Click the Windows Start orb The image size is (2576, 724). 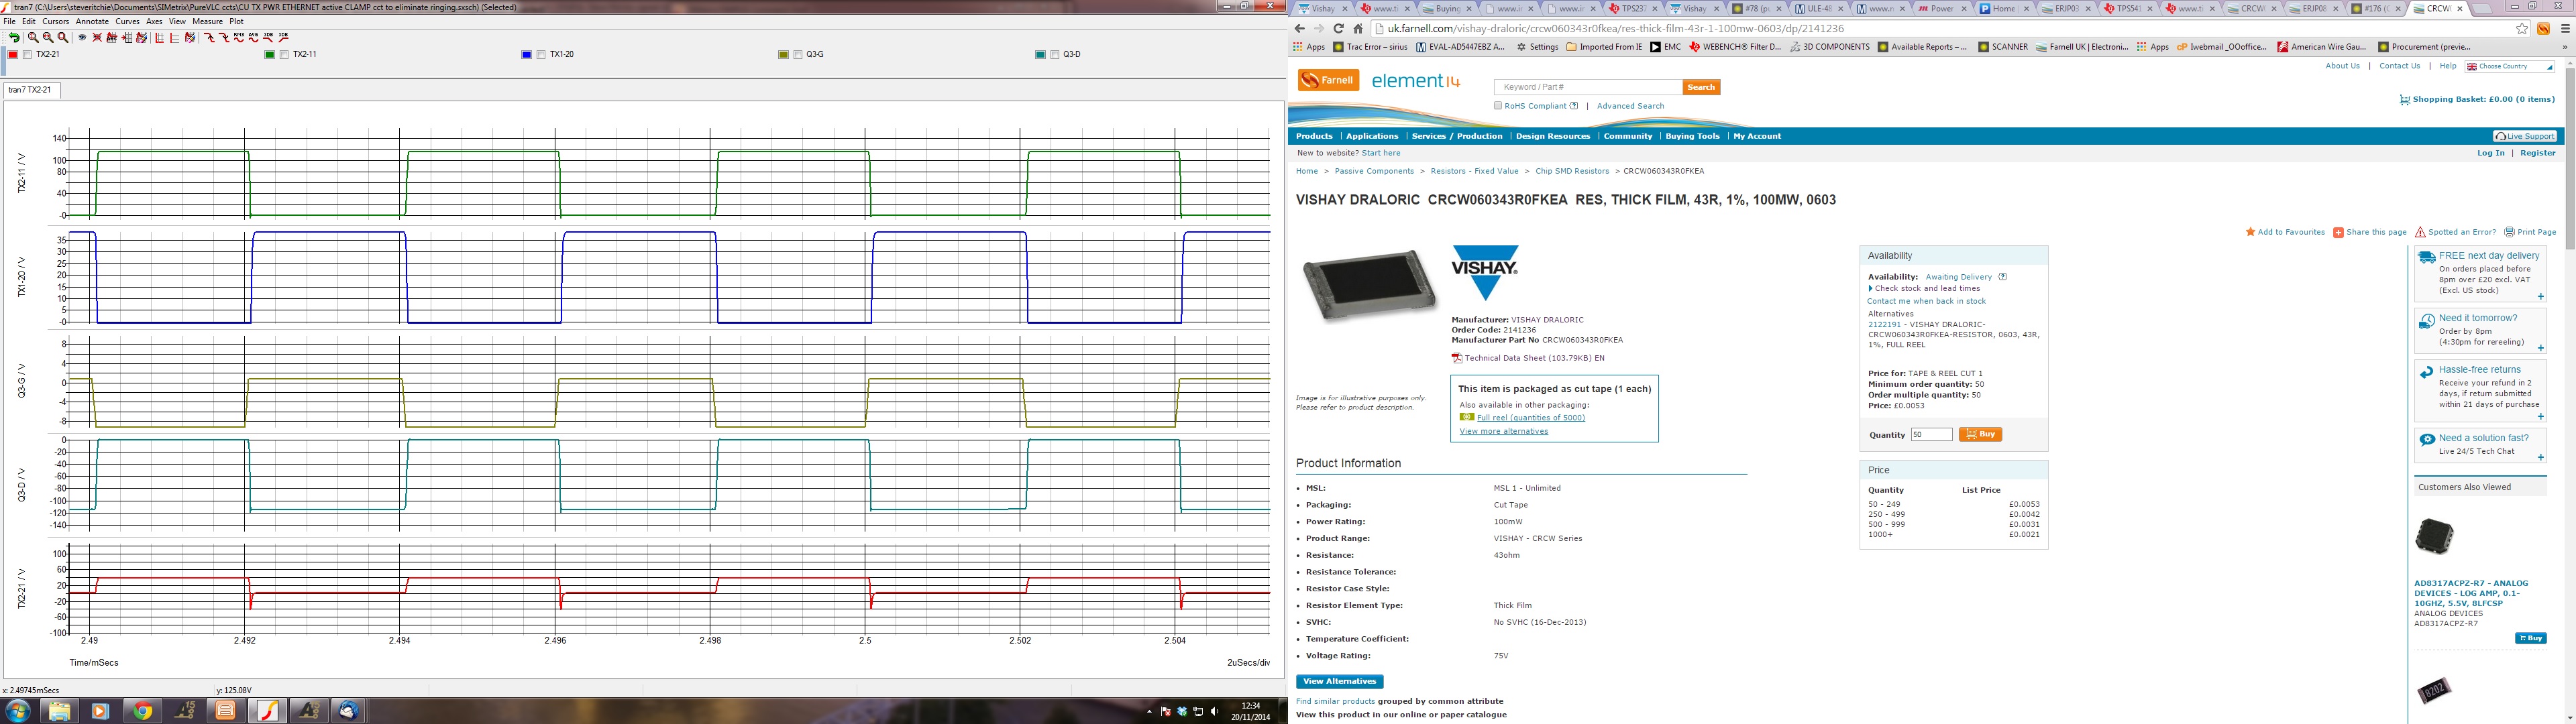(19, 711)
